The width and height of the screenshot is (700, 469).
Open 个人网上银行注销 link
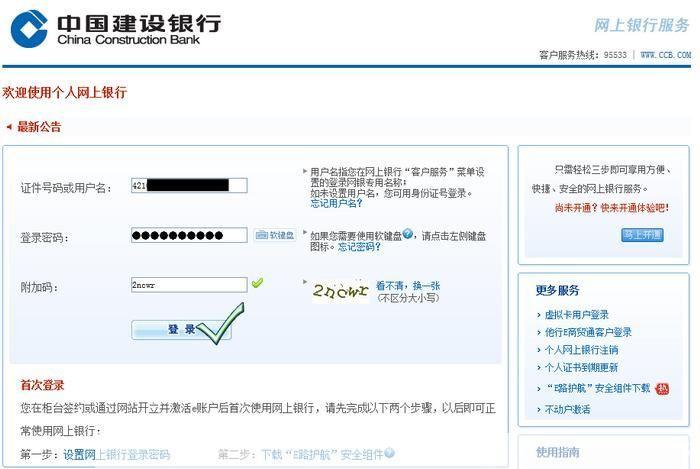click(x=582, y=350)
